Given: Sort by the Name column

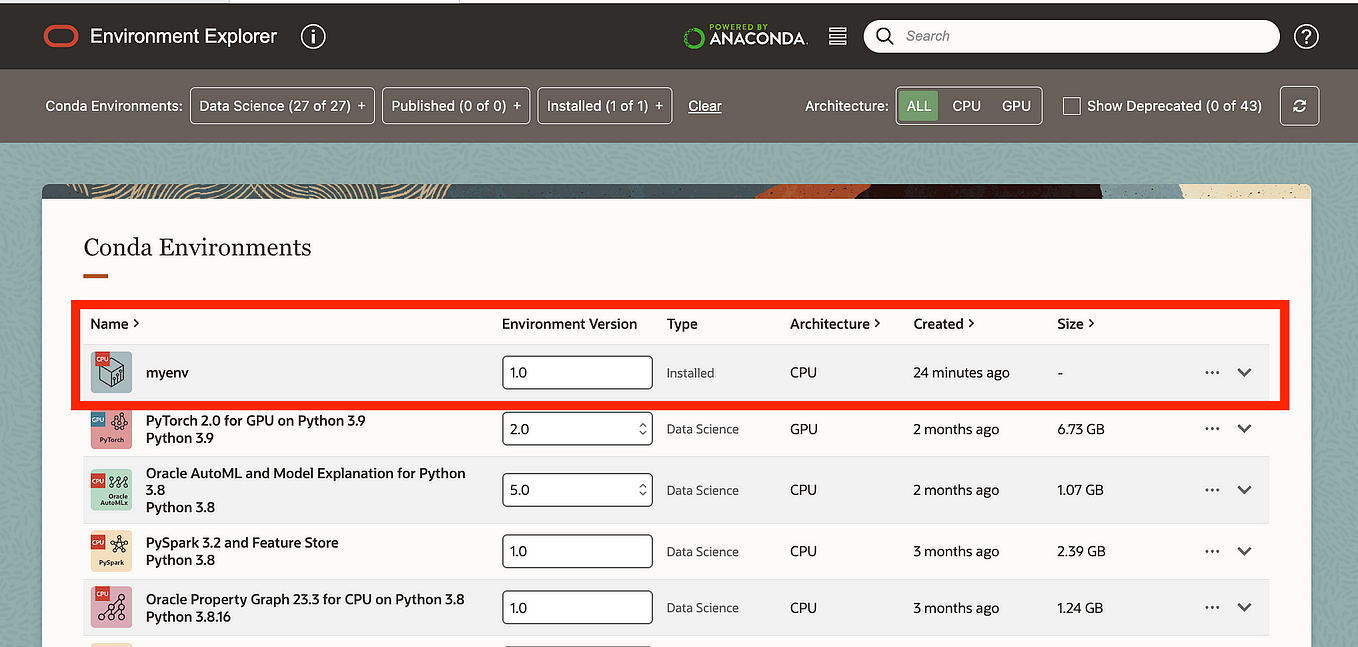Looking at the screenshot, I should (x=114, y=324).
